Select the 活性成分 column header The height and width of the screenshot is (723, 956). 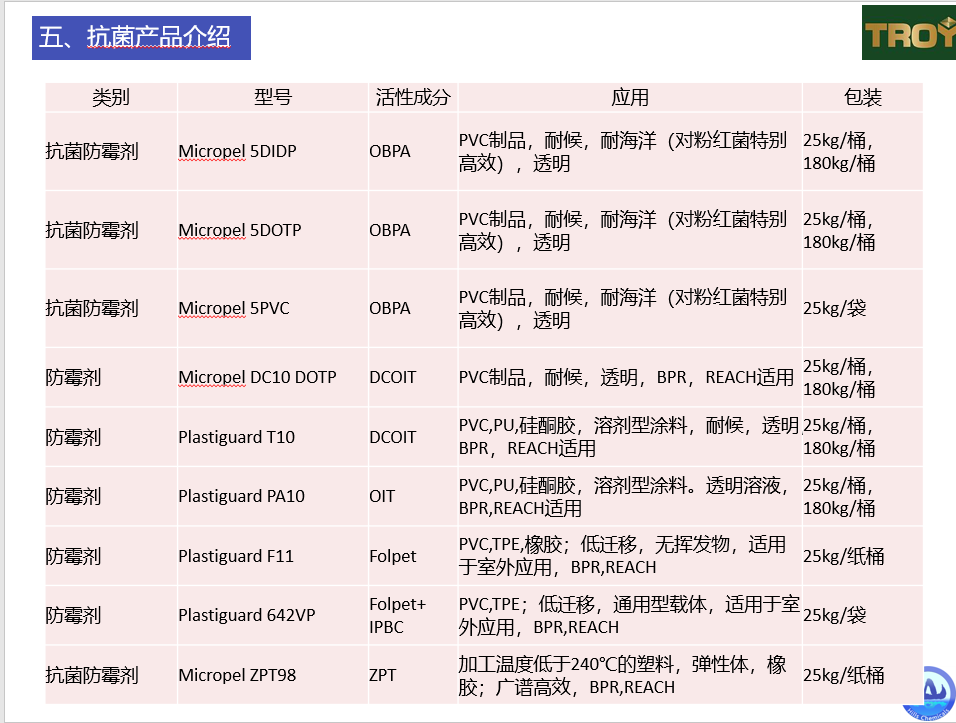[x=413, y=97]
